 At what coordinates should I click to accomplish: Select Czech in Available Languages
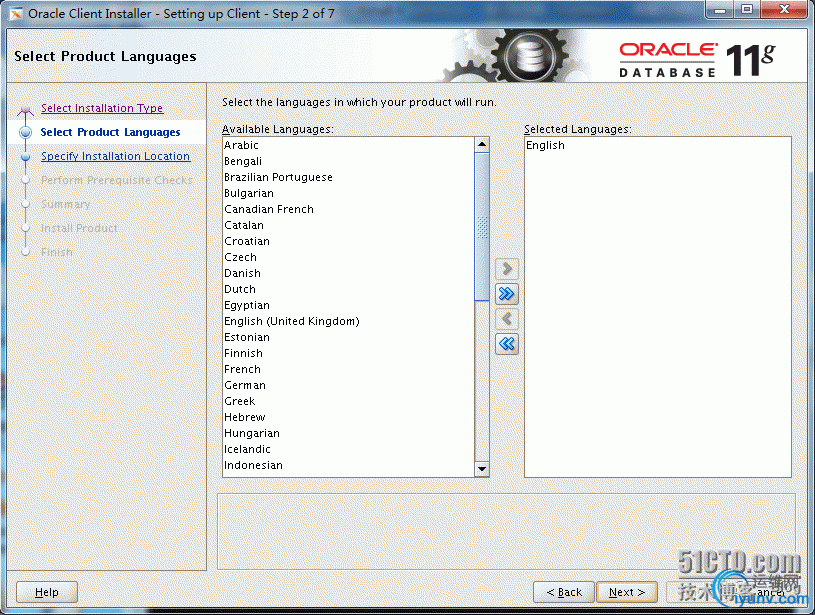tap(348, 257)
